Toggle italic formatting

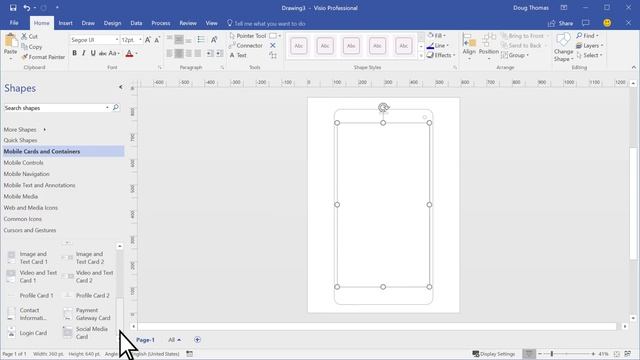tap(84, 53)
